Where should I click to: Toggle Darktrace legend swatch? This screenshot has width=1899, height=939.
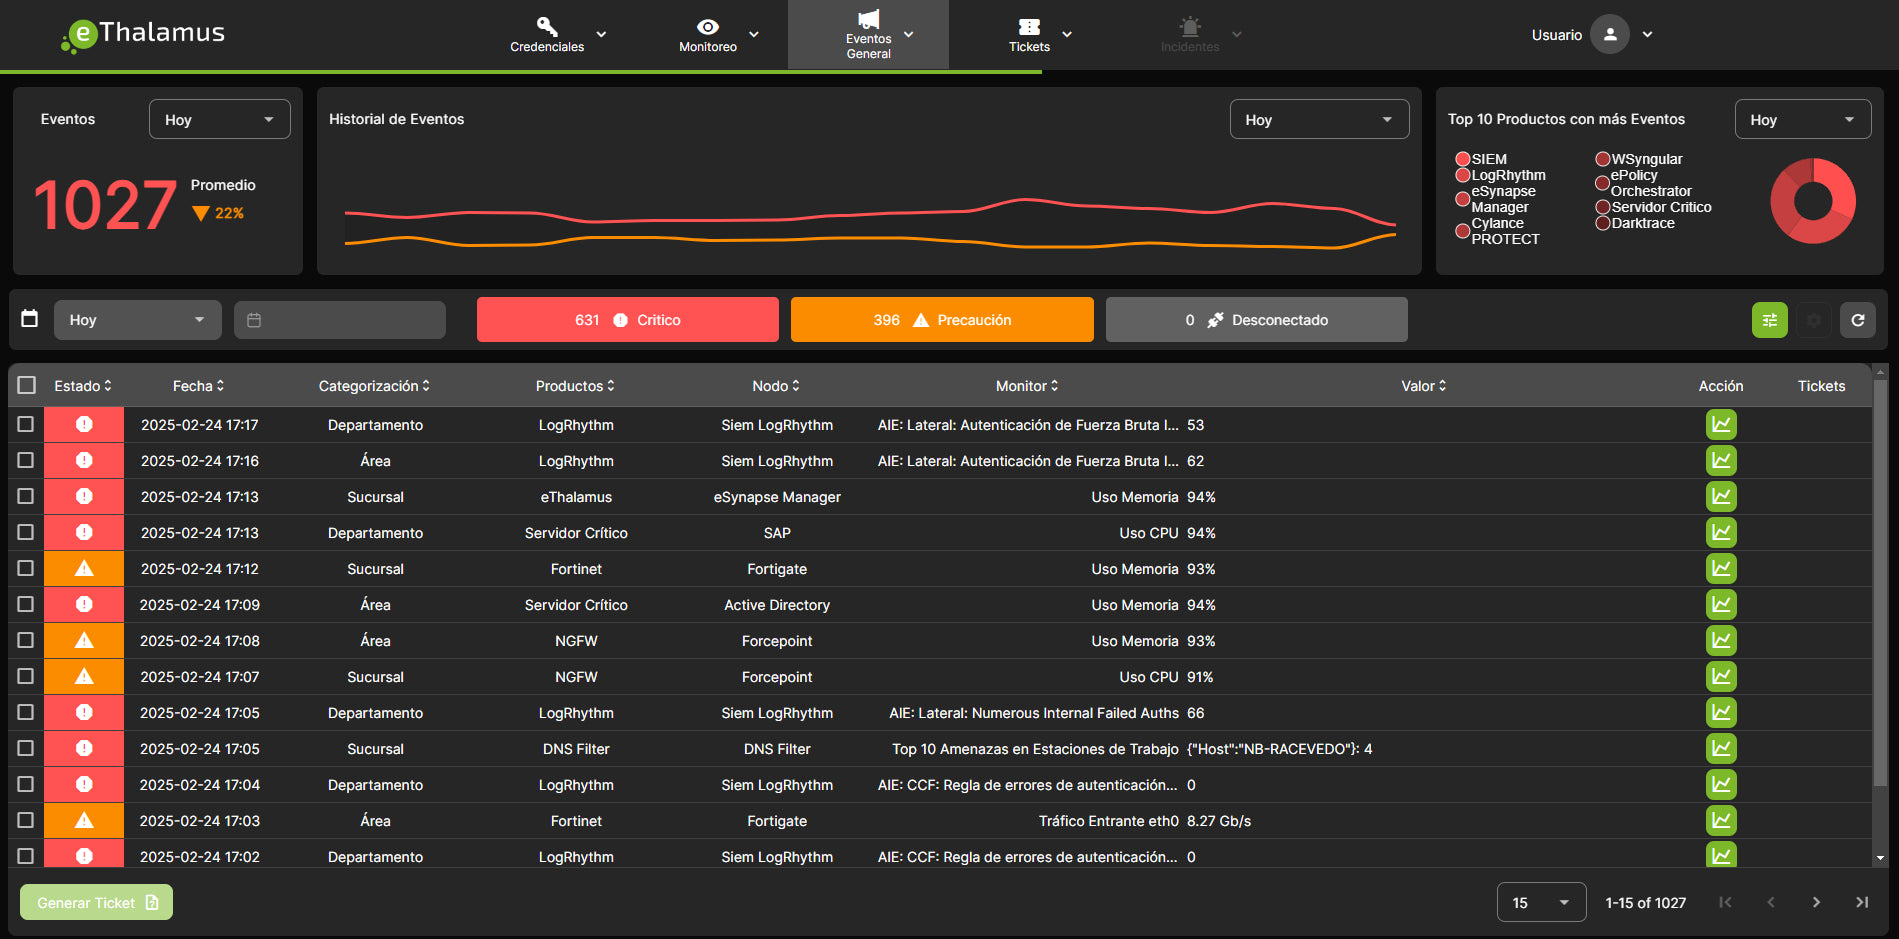click(x=1602, y=223)
